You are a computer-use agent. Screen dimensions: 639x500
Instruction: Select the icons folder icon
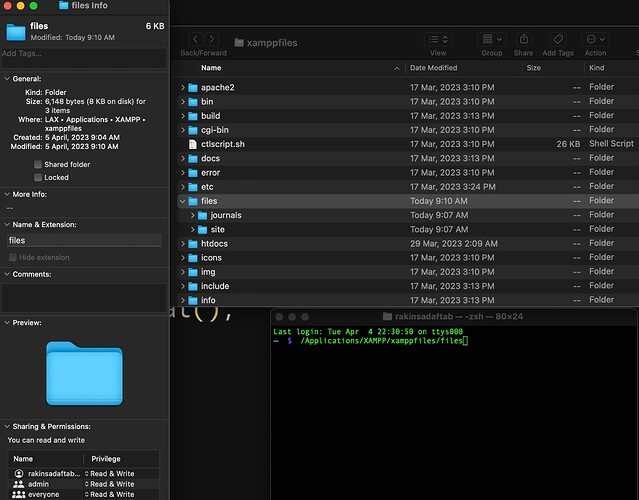193,258
